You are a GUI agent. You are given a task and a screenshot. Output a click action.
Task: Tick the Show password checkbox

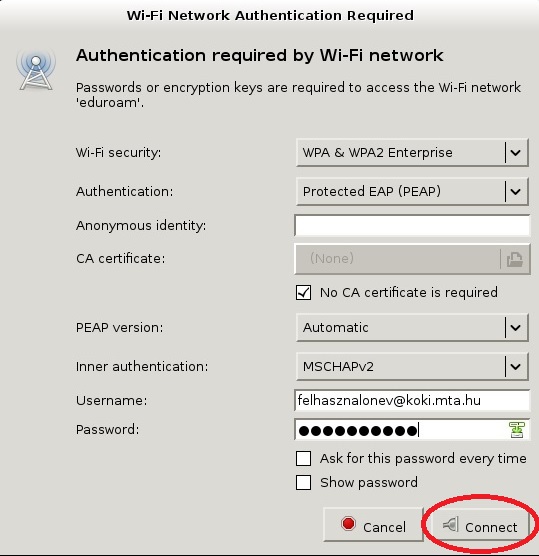point(304,483)
